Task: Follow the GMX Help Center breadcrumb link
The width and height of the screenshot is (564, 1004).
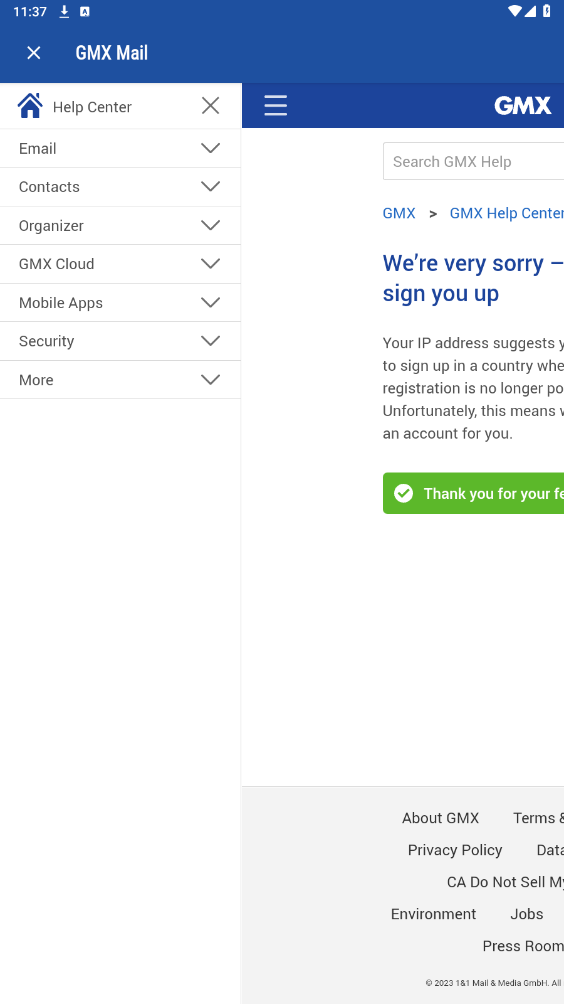Action: click(506, 213)
